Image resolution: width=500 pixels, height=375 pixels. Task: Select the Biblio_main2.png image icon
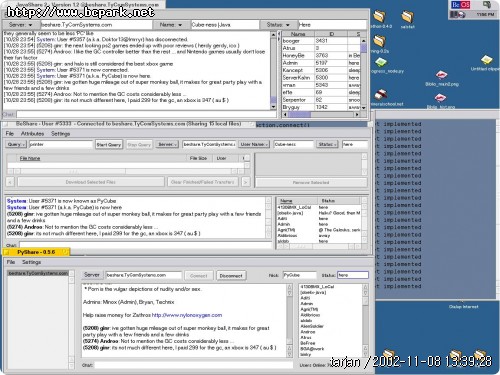(441, 75)
